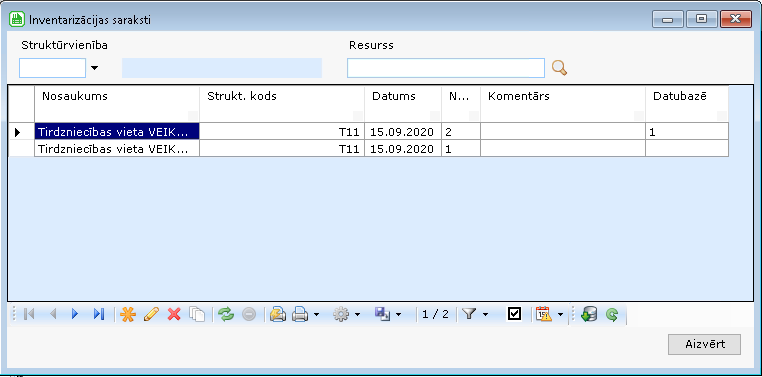Go to the previous record
The height and width of the screenshot is (377, 762).
pos(53,315)
